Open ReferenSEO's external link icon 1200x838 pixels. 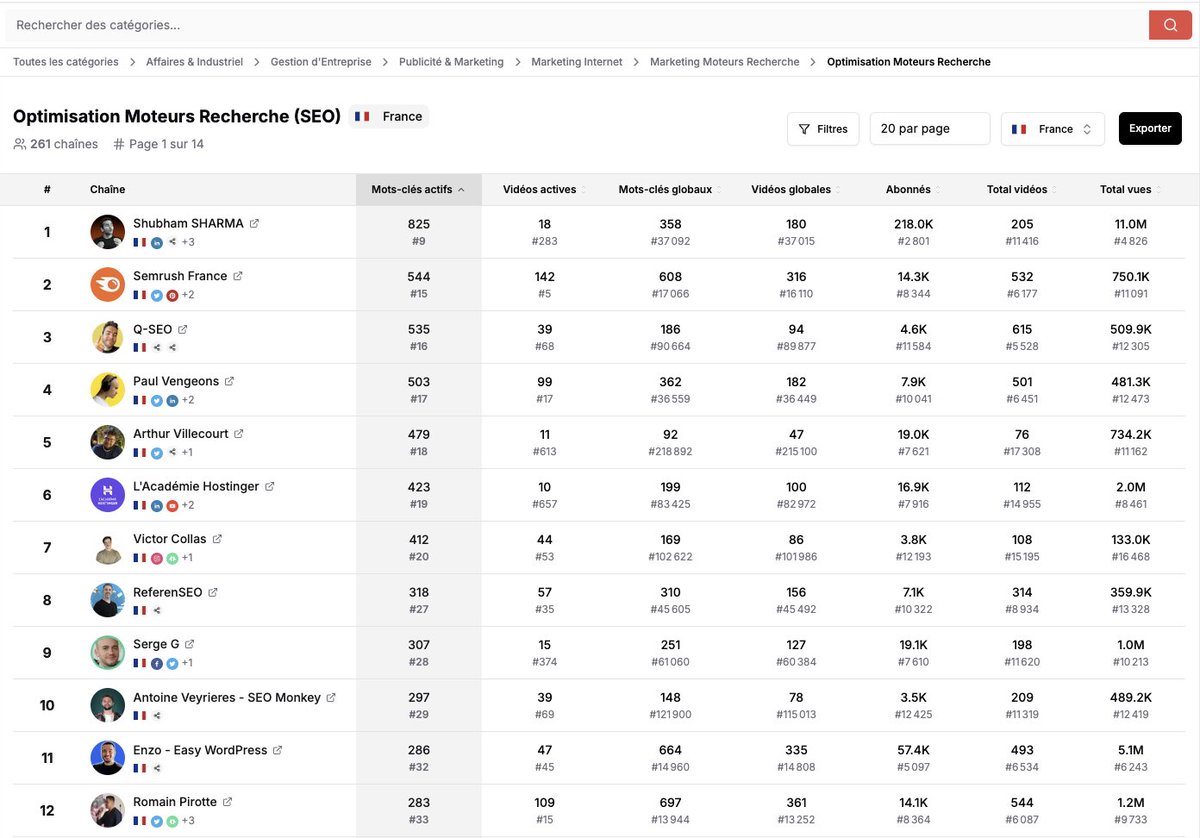coord(212,592)
